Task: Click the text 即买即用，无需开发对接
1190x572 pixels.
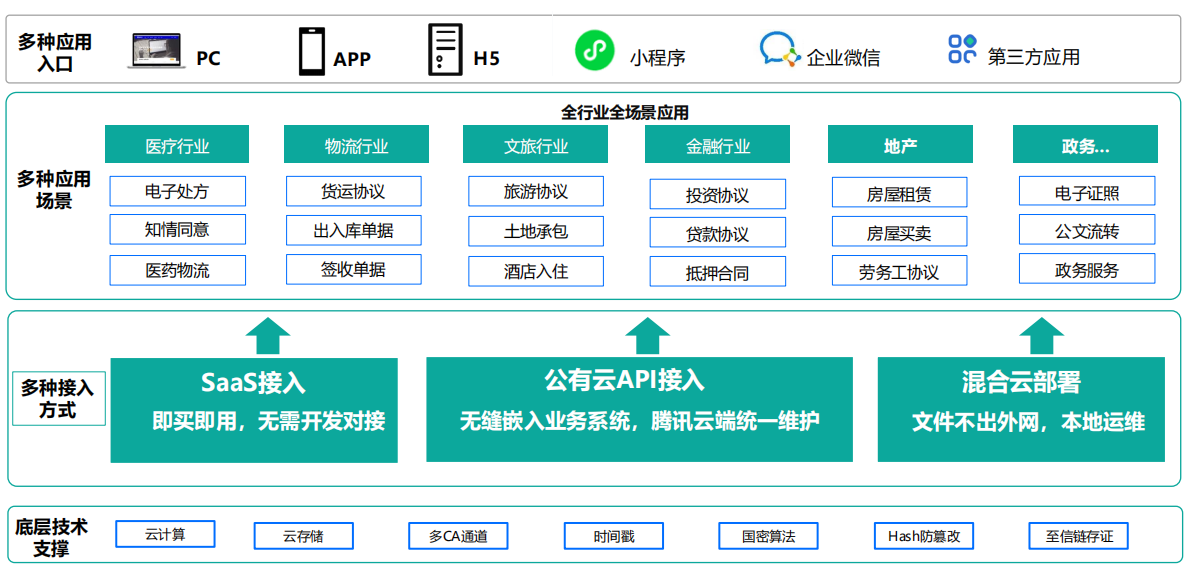Action: tap(269, 421)
